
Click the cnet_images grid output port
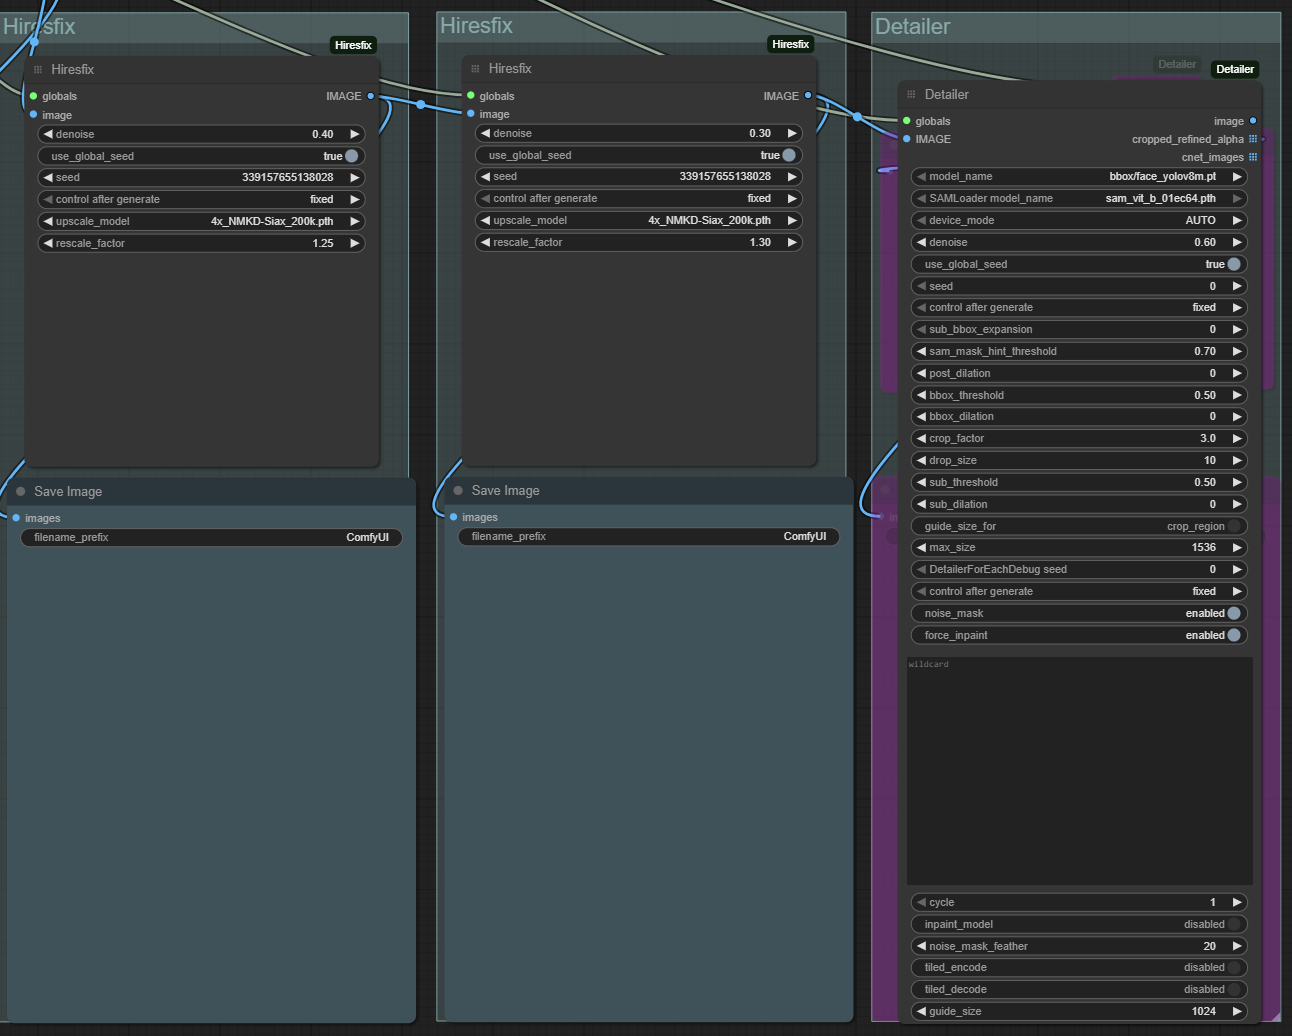click(1253, 157)
